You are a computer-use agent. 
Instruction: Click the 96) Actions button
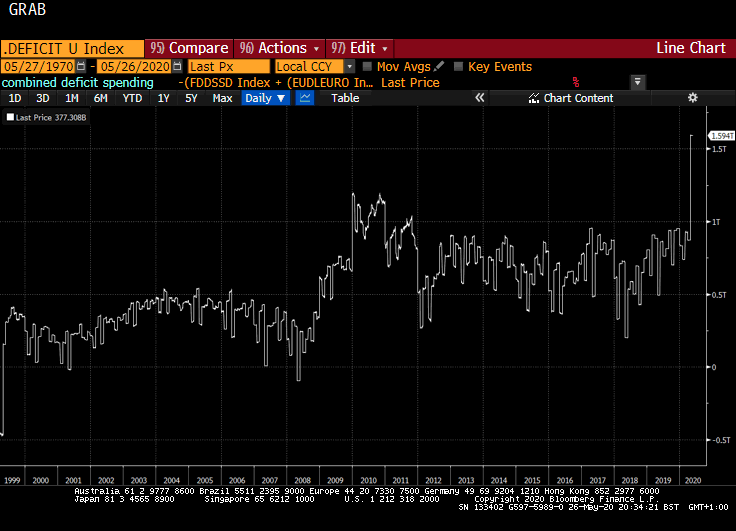[279, 48]
